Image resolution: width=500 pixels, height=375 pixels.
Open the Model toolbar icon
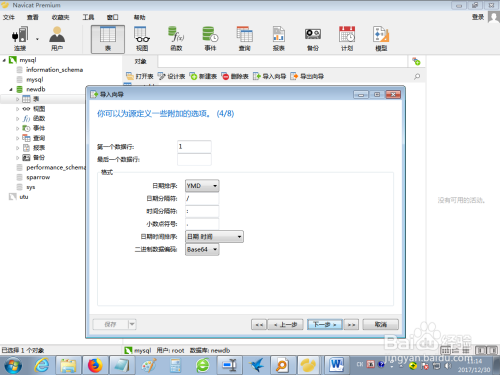(x=381, y=39)
